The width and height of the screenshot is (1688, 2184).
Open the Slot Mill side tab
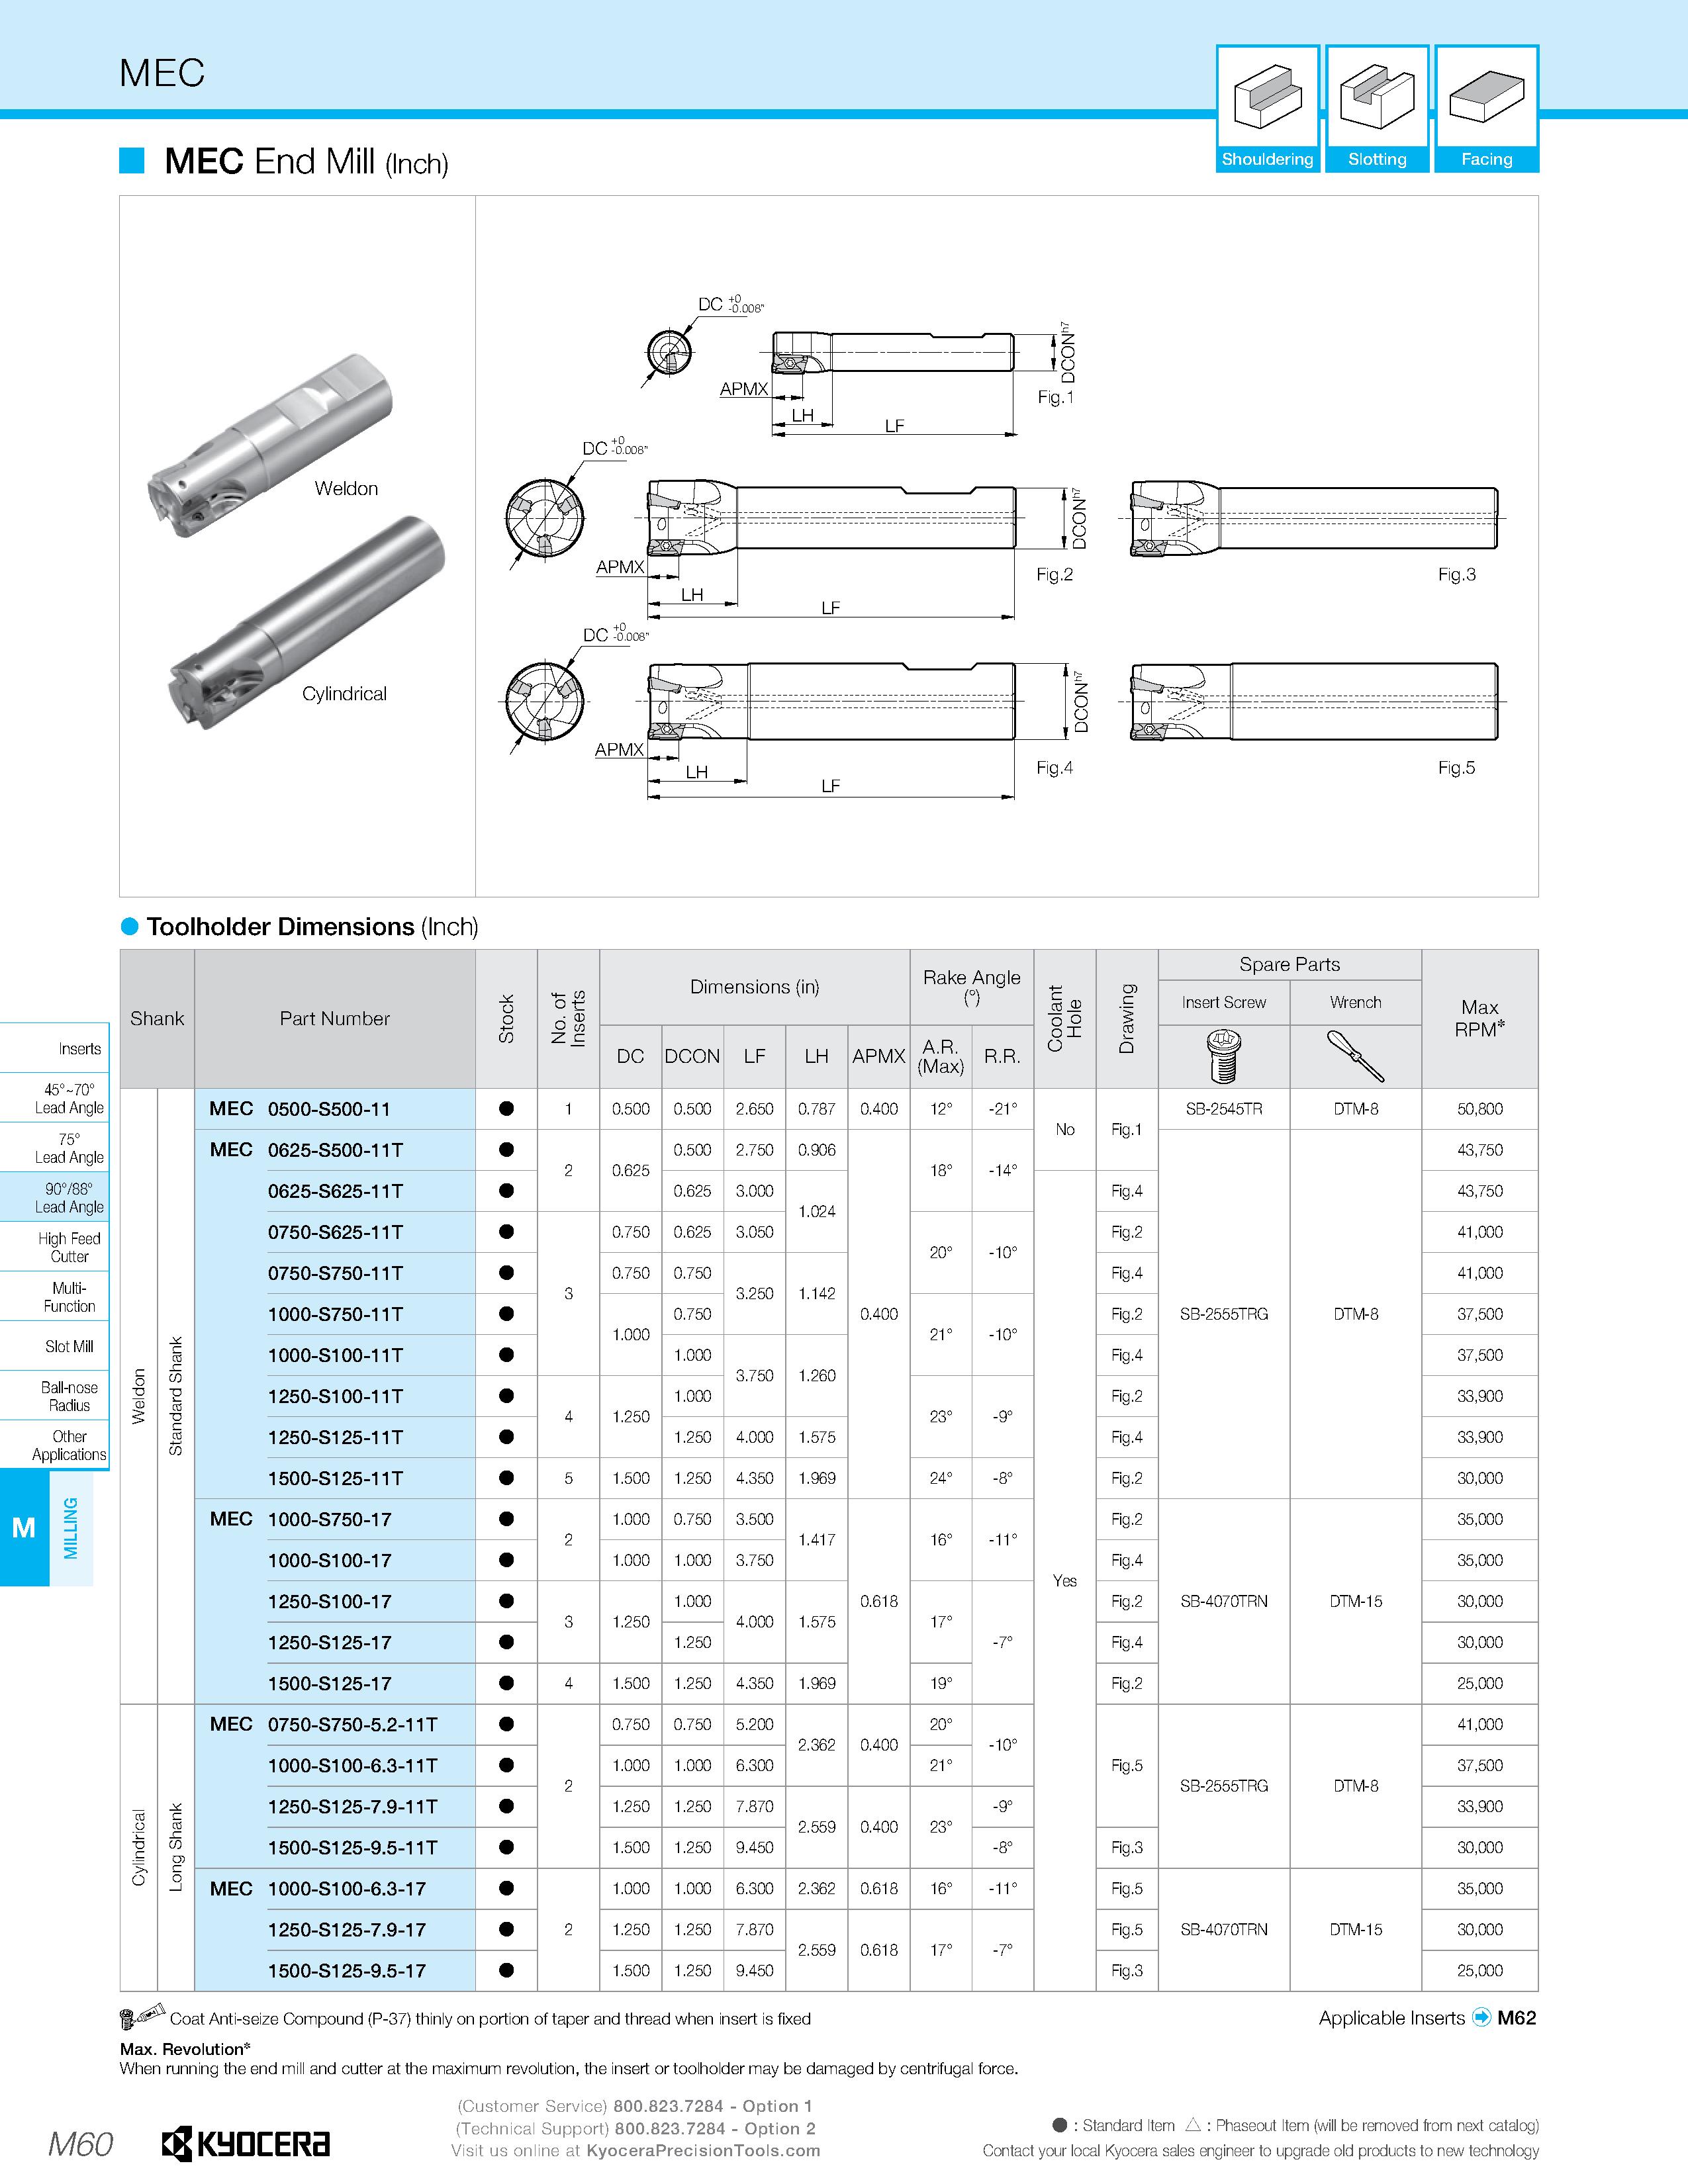(54, 1346)
